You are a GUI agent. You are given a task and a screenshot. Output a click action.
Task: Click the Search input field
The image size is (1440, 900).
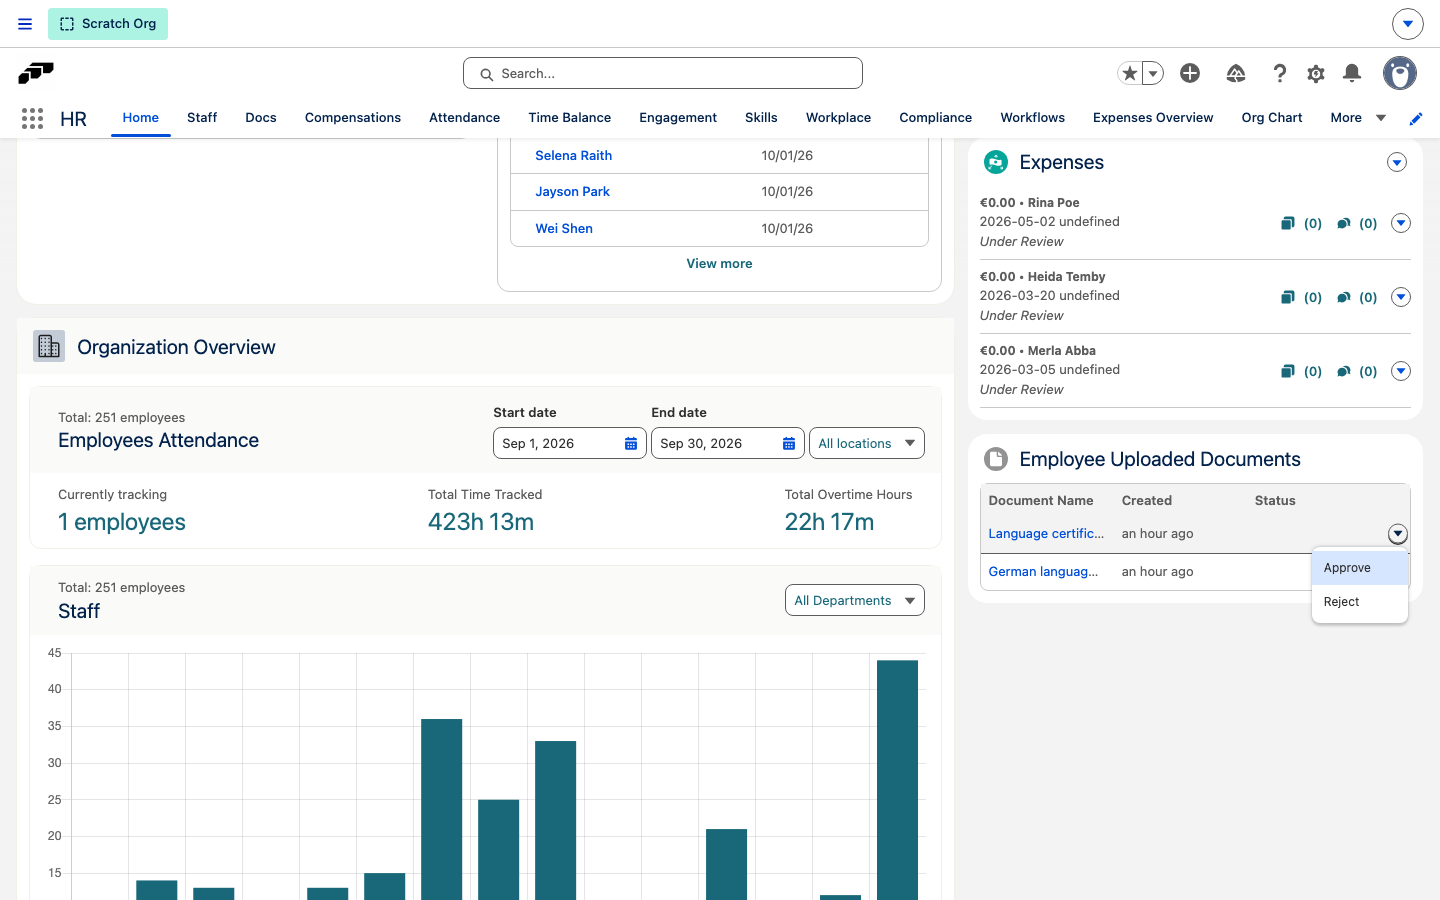[x=663, y=73]
